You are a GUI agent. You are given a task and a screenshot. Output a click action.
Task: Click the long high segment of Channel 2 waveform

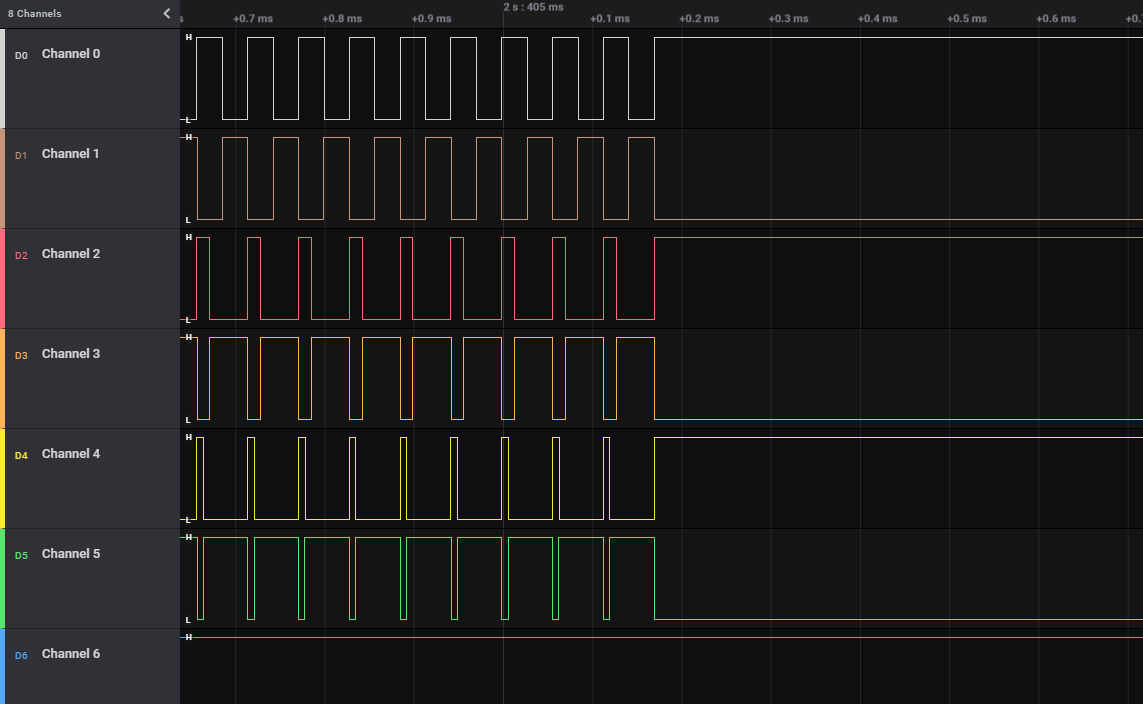[x=899, y=238]
